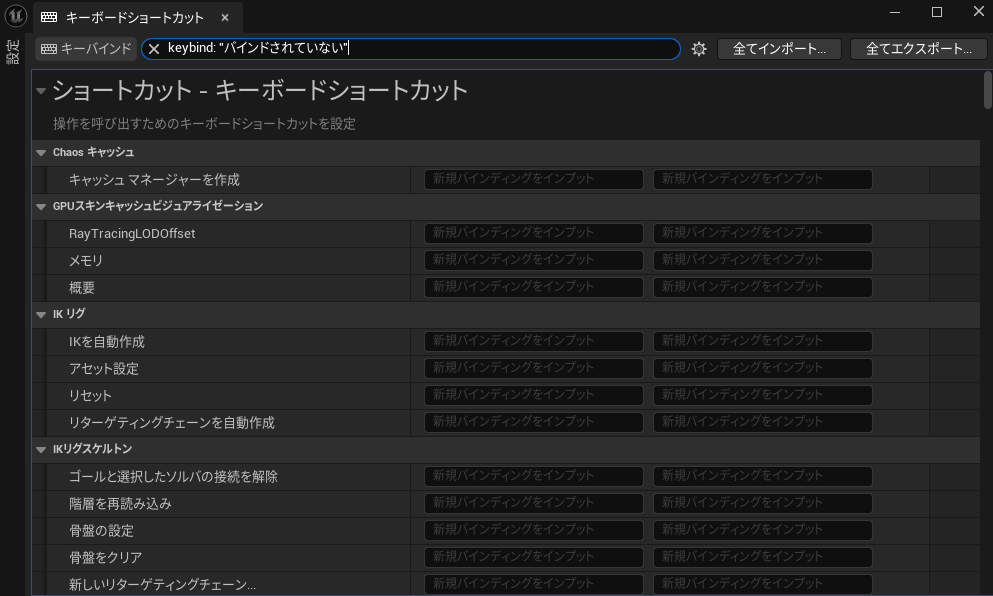
Task: Click the vertical scrollbar thumb
Action: pos(988,90)
